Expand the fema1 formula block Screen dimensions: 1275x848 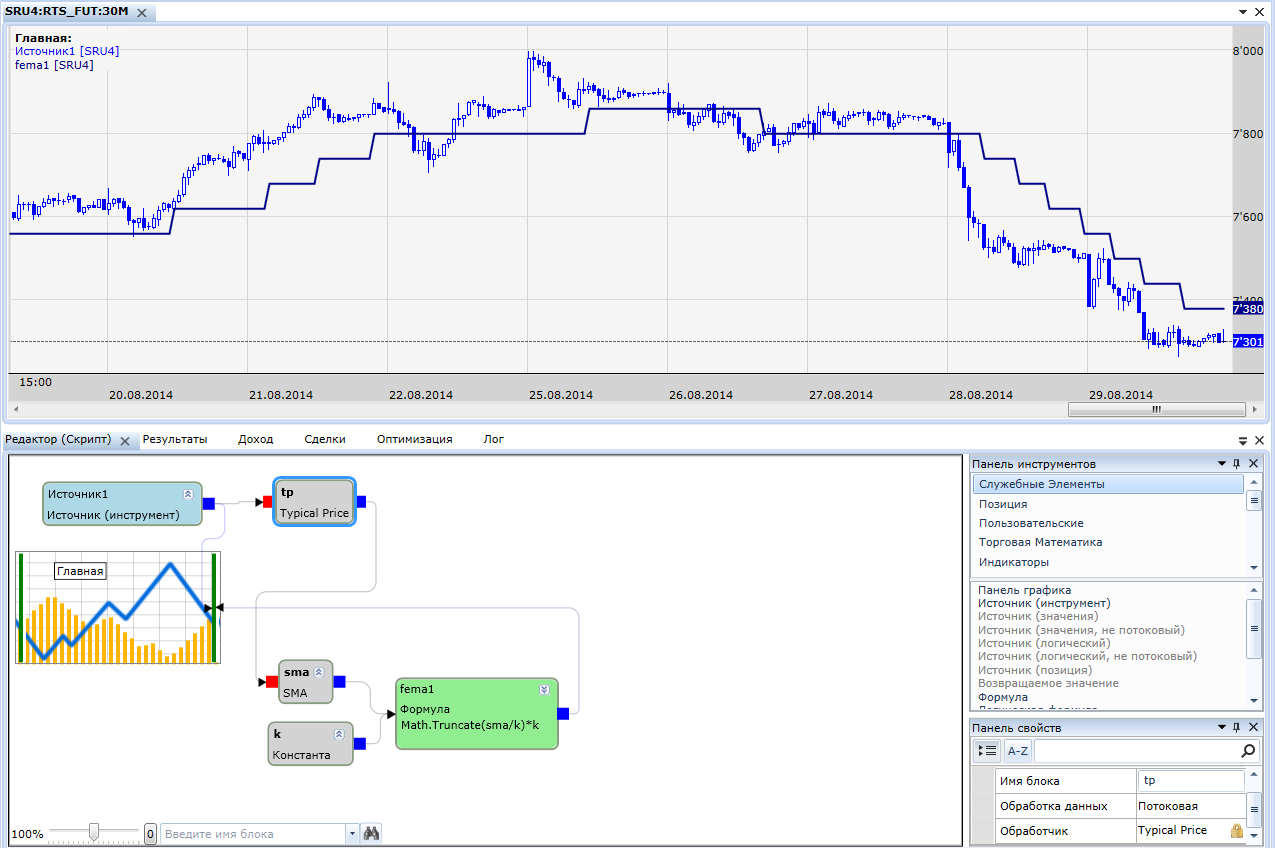click(x=544, y=689)
